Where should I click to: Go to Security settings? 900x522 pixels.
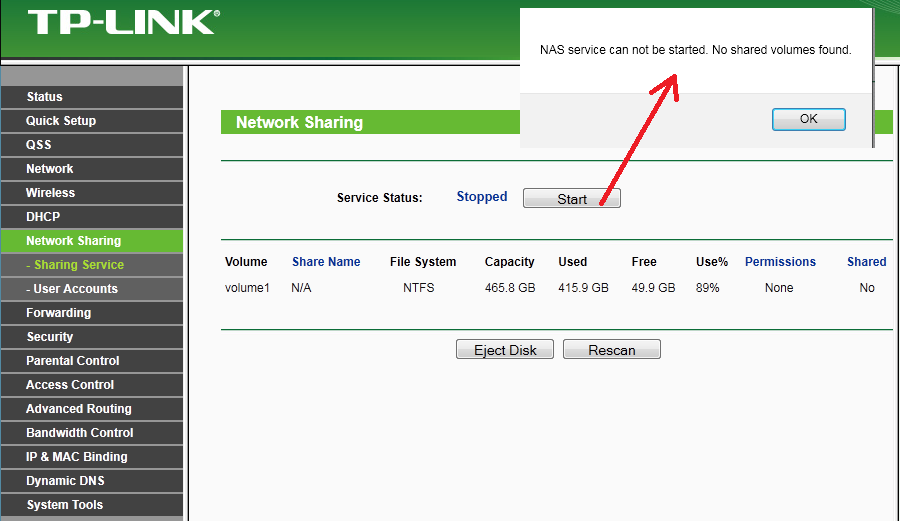[x=92, y=337]
